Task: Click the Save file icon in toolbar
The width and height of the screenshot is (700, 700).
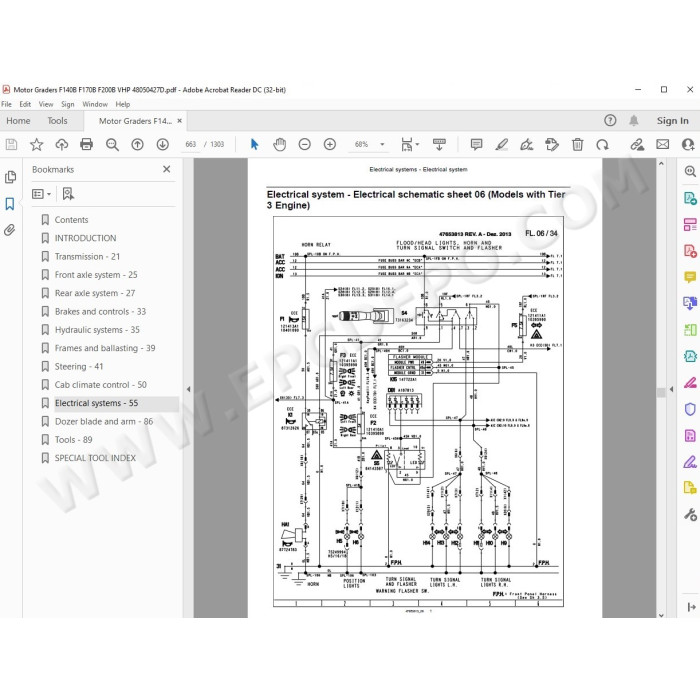Action: coord(11,144)
